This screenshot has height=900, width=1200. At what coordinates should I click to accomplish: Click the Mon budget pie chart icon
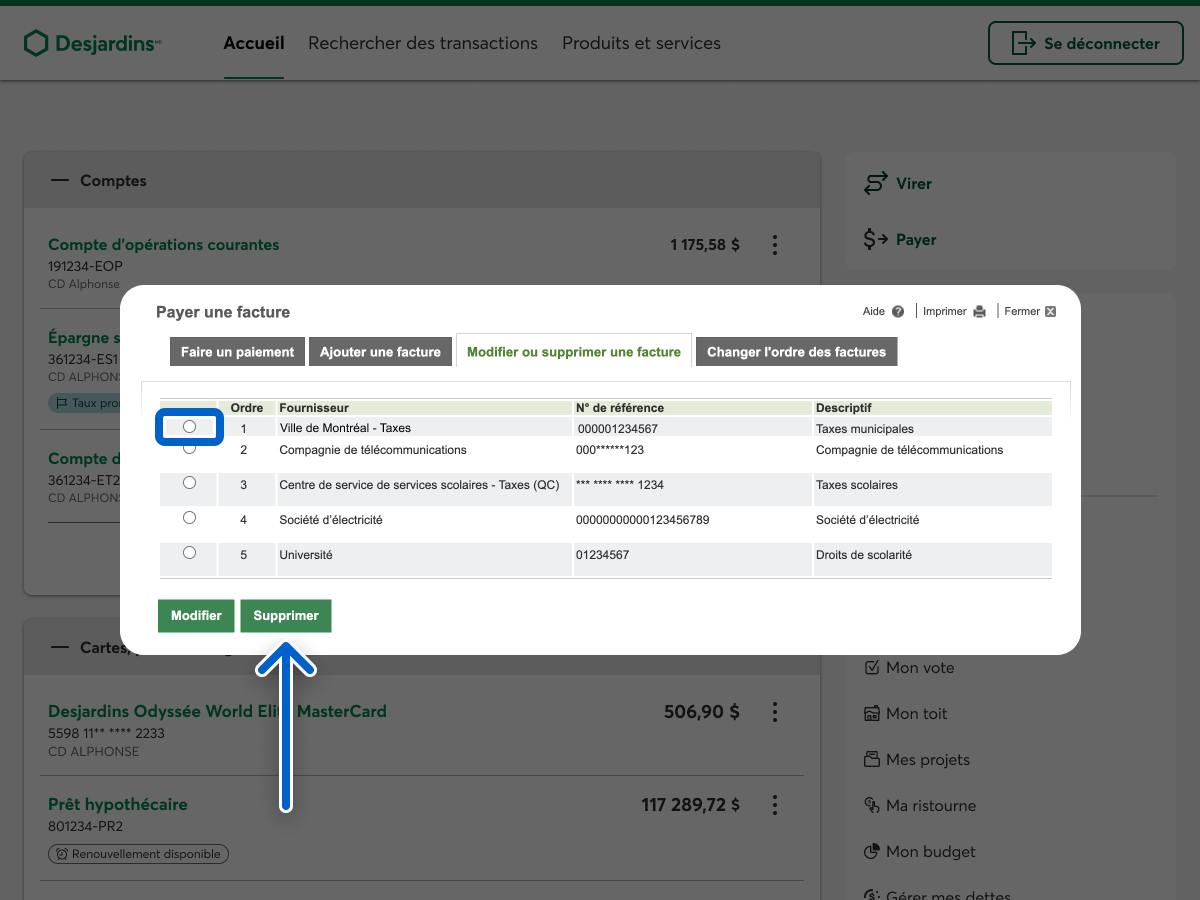coord(871,852)
